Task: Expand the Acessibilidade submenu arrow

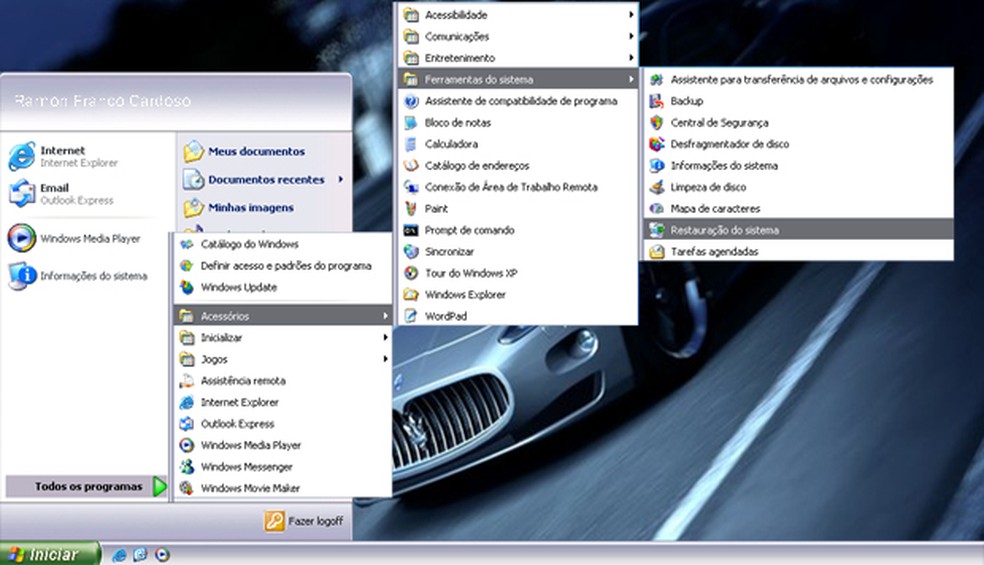Action: [x=631, y=14]
